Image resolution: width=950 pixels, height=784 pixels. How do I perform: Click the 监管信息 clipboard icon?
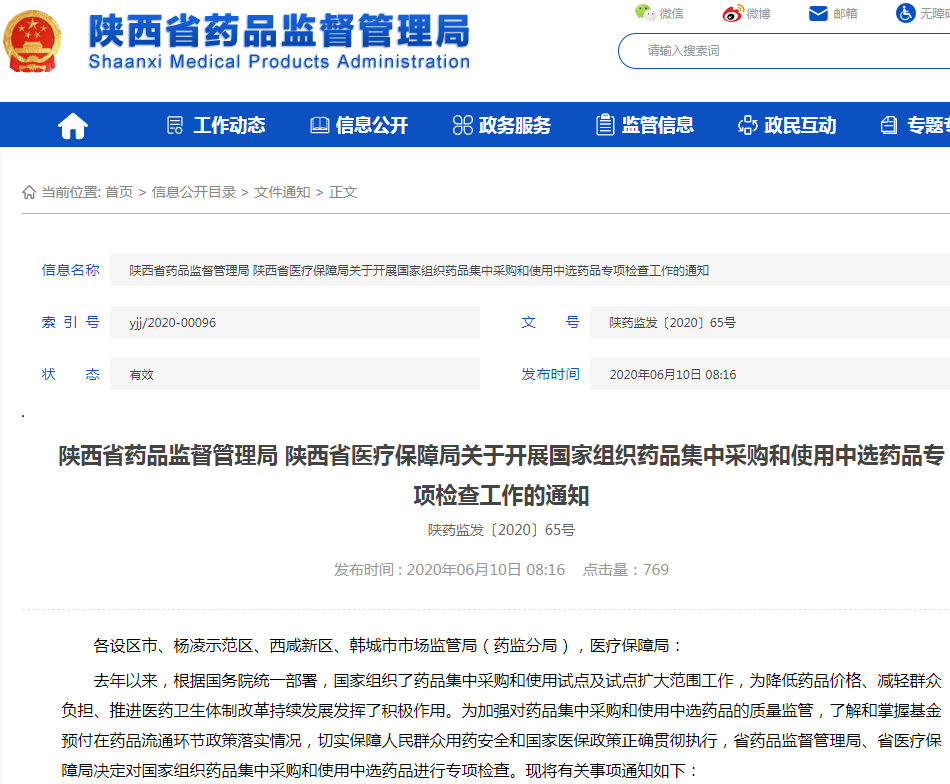coord(605,125)
